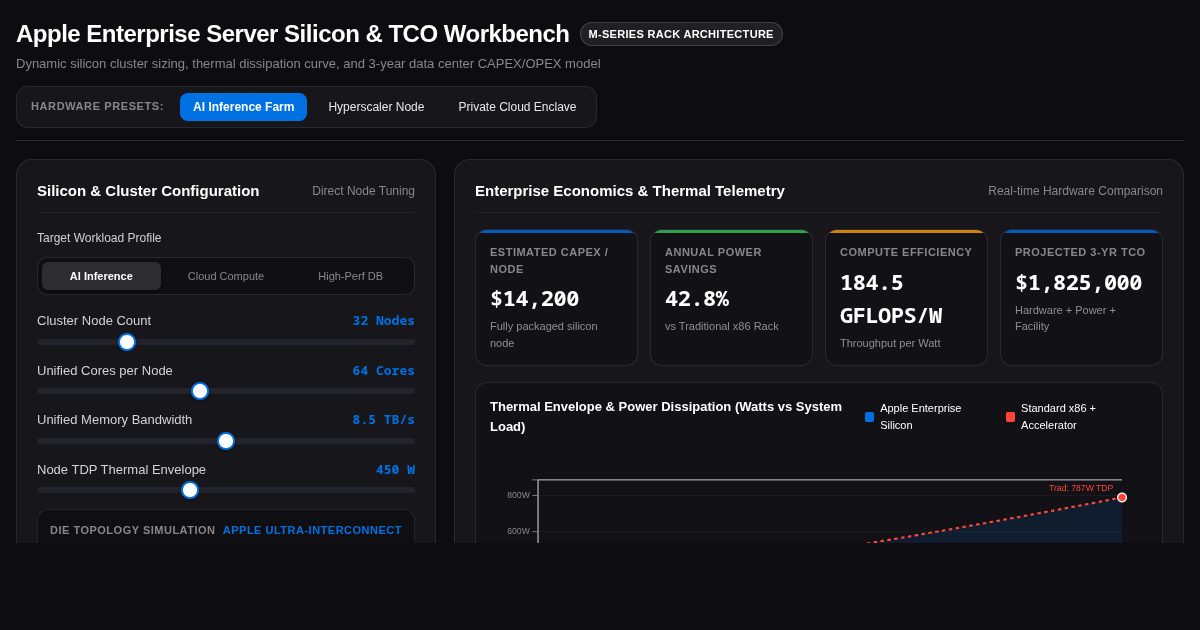This screenshot has width=1200, height=630.
Task: Click the "32 Nodes" value
Action: [x=383, y=321]
